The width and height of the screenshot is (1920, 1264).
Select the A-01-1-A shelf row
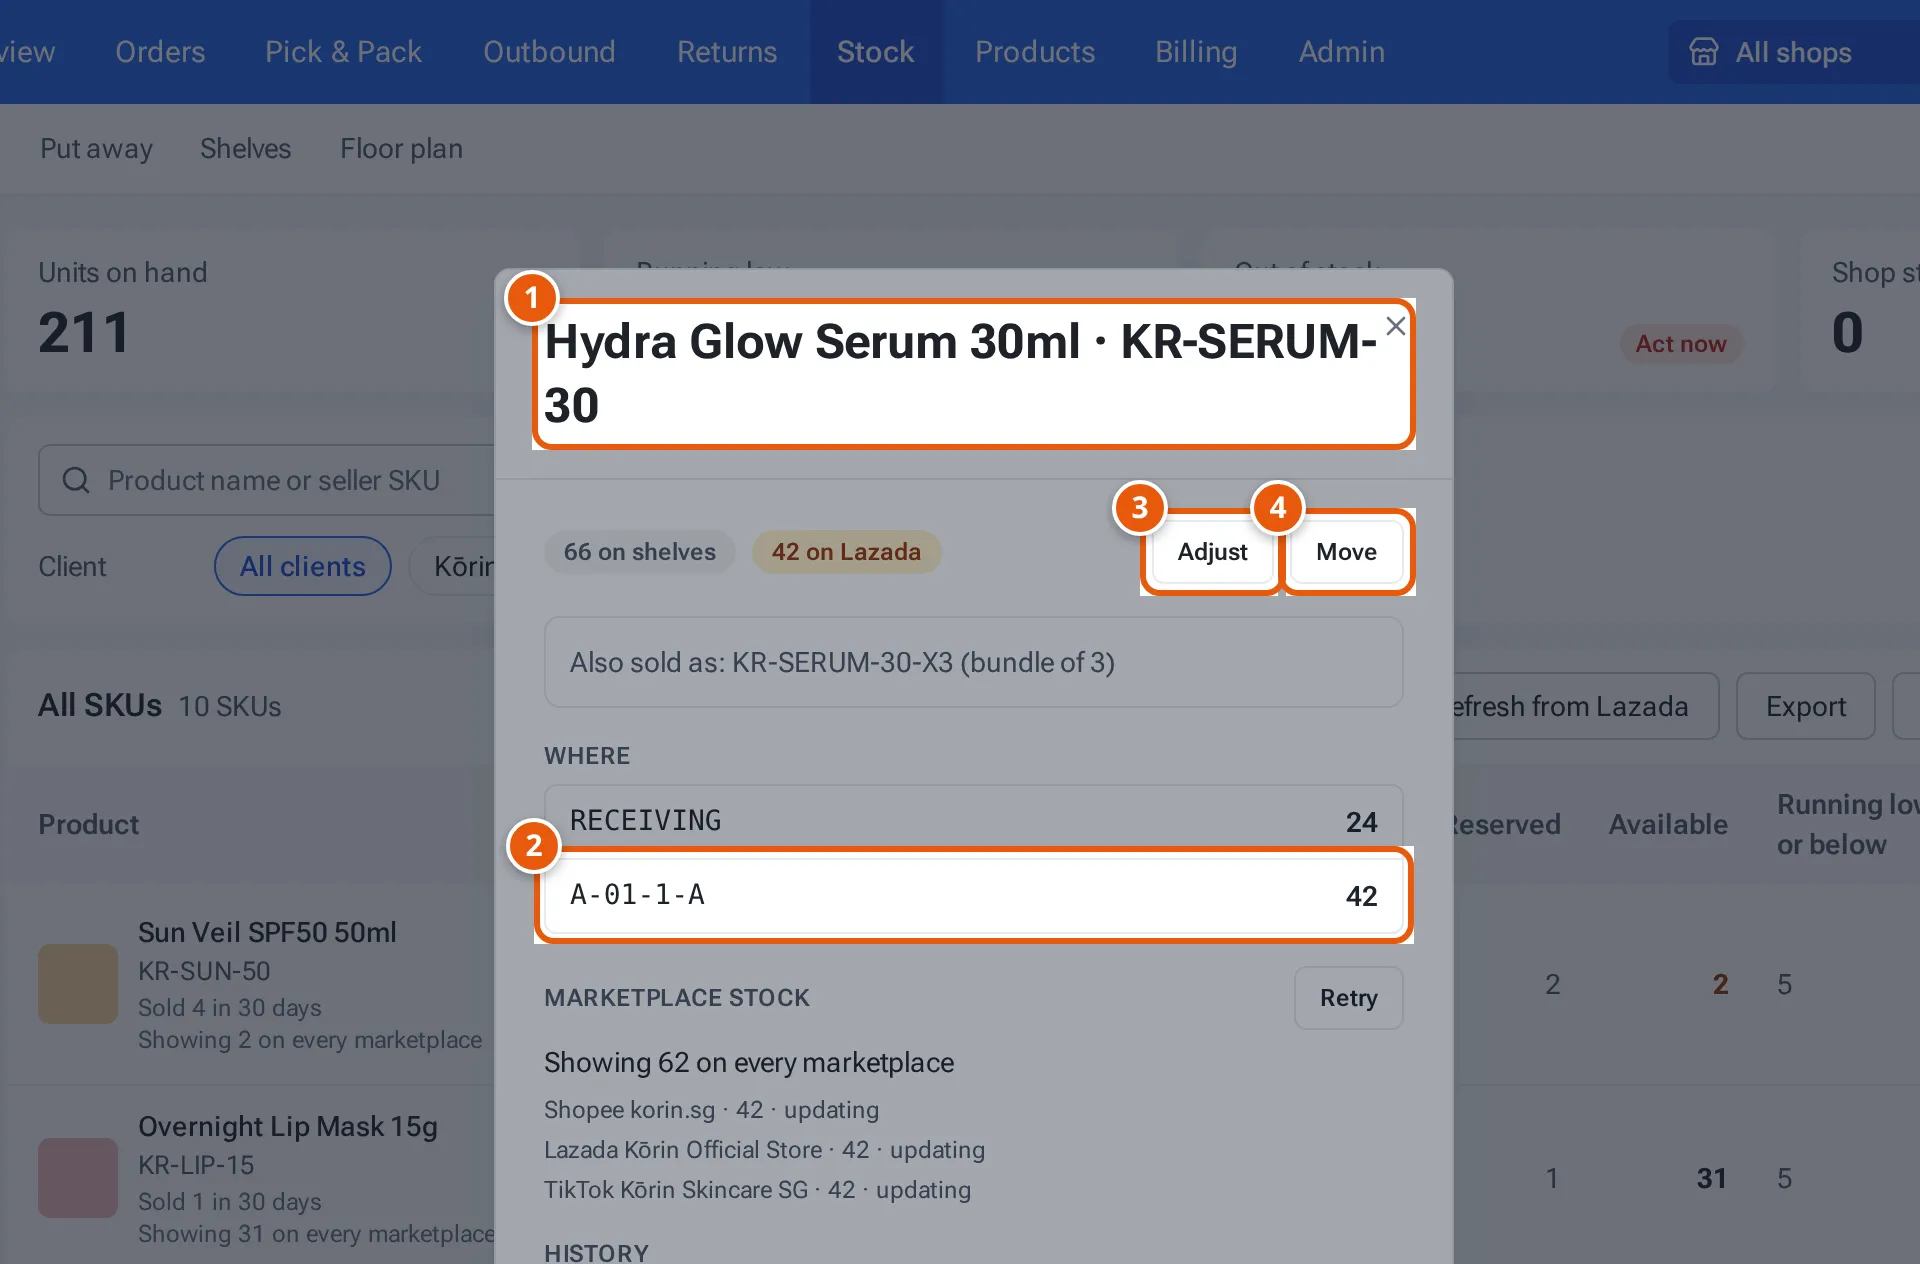point(973,895)
